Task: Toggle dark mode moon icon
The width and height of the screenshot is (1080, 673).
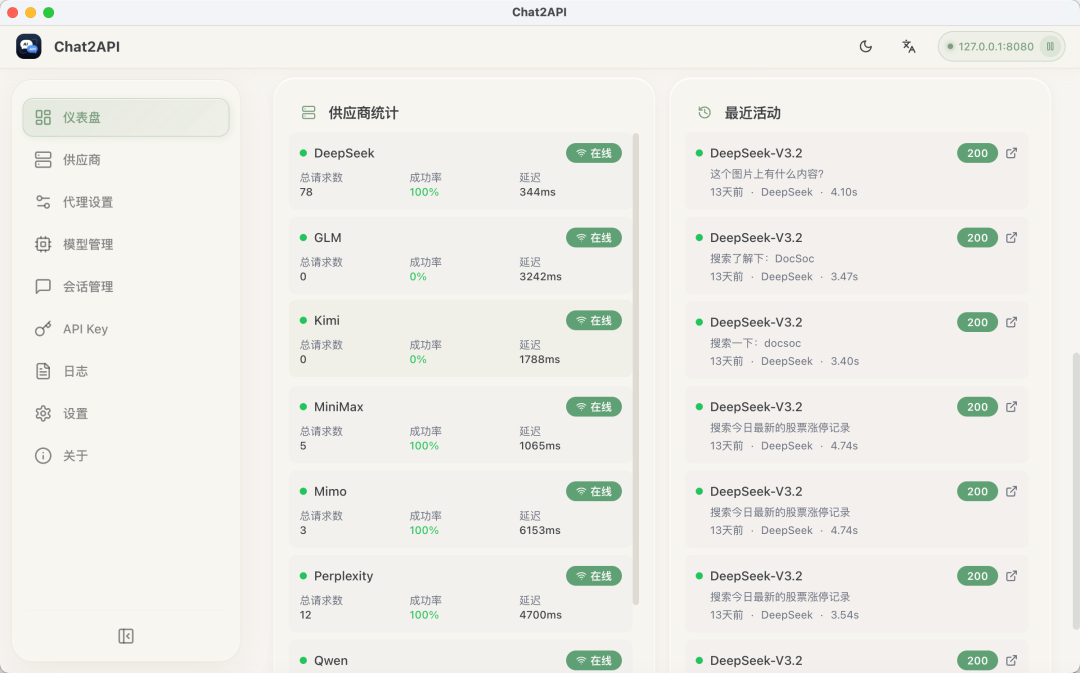Action: pos(866,46)
